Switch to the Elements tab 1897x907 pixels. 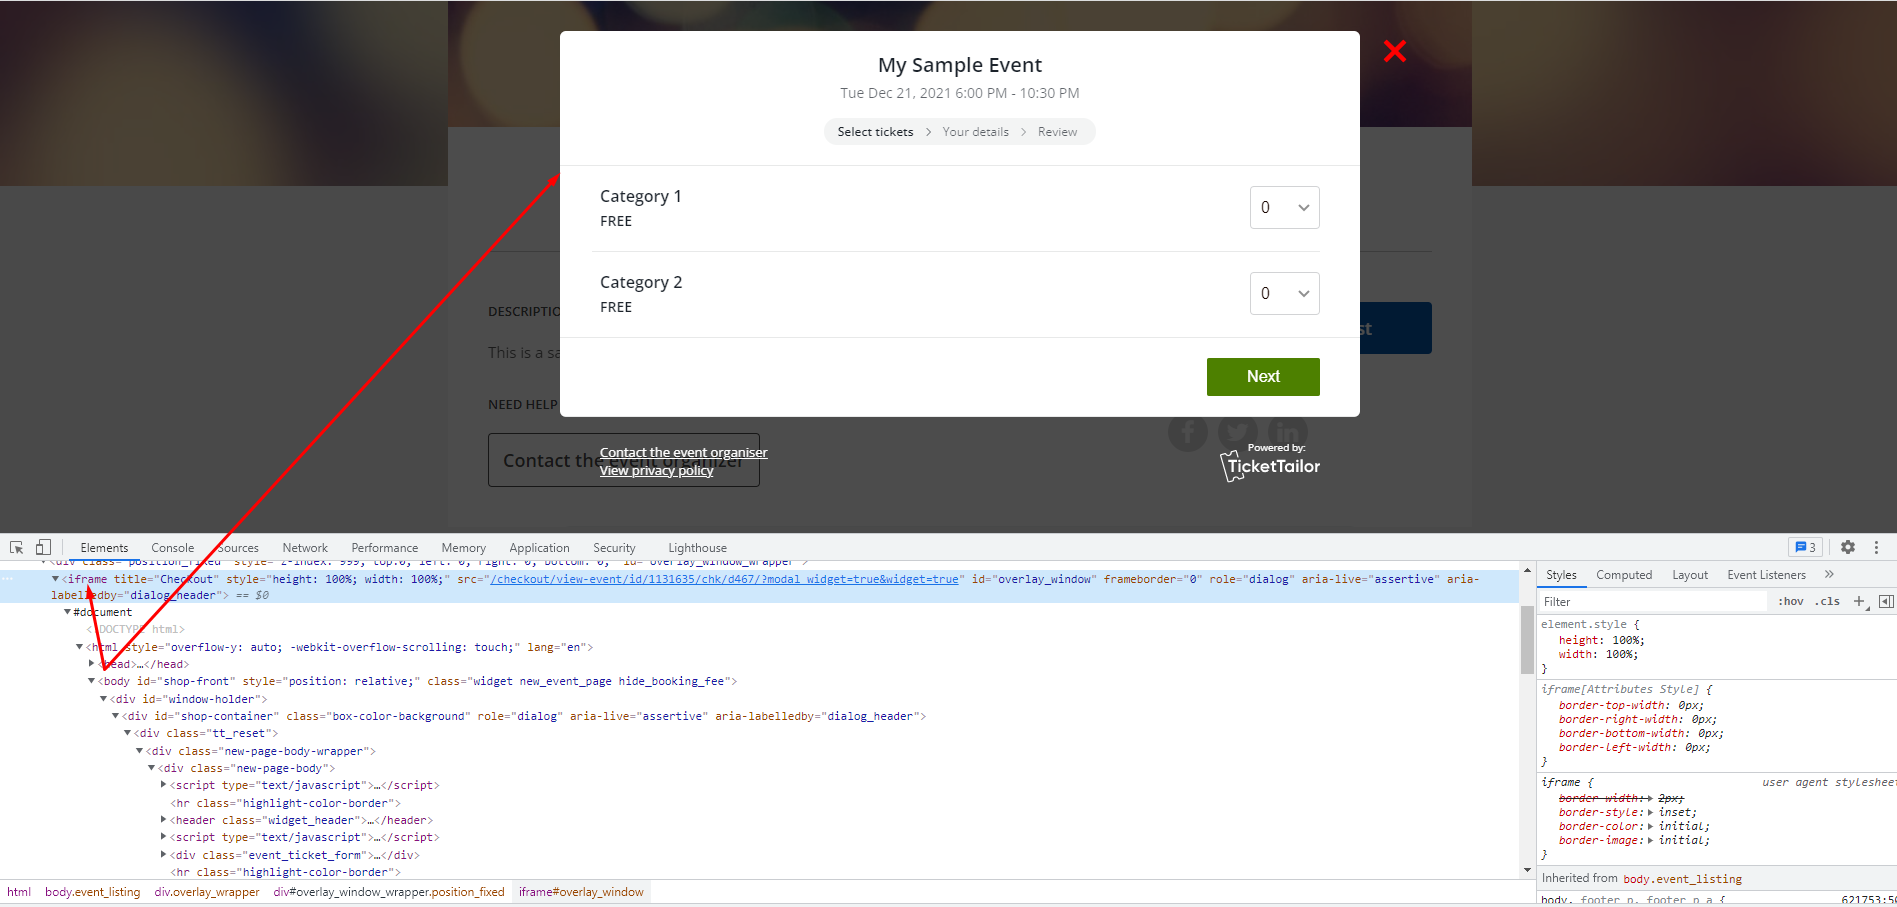pos(104,548)
